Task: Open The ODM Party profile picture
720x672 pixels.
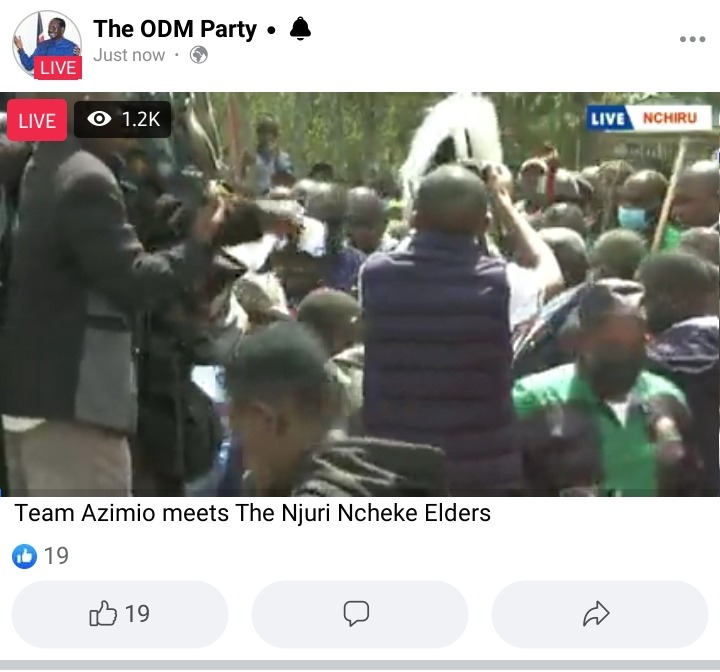Action: [x=47, y=44]
